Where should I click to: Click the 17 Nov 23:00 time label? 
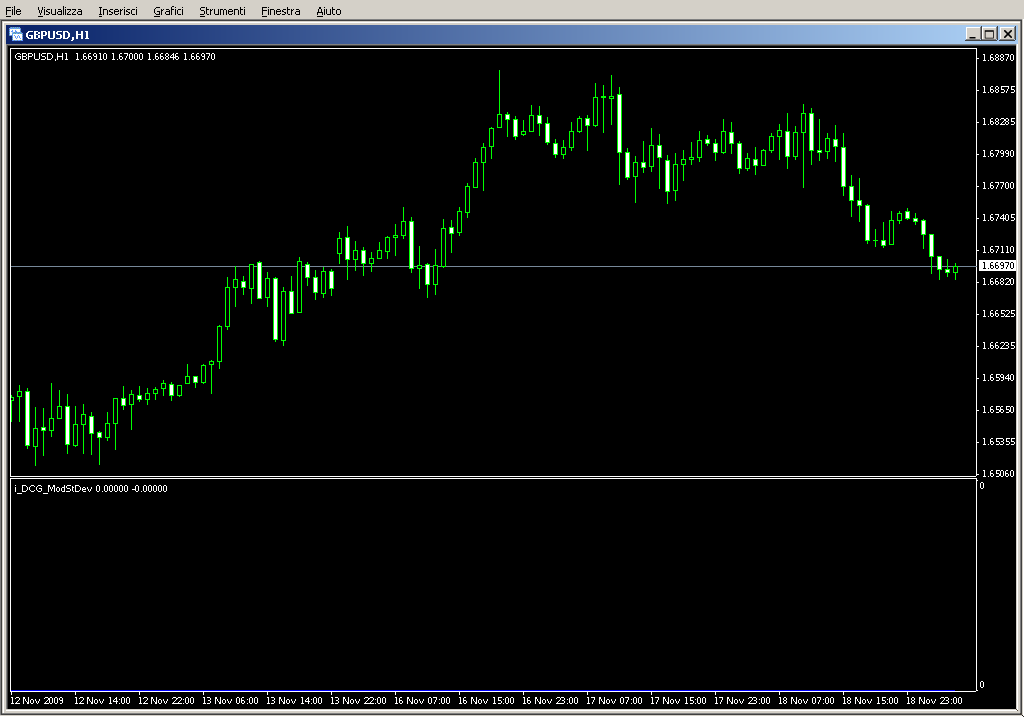click(743, 701)
